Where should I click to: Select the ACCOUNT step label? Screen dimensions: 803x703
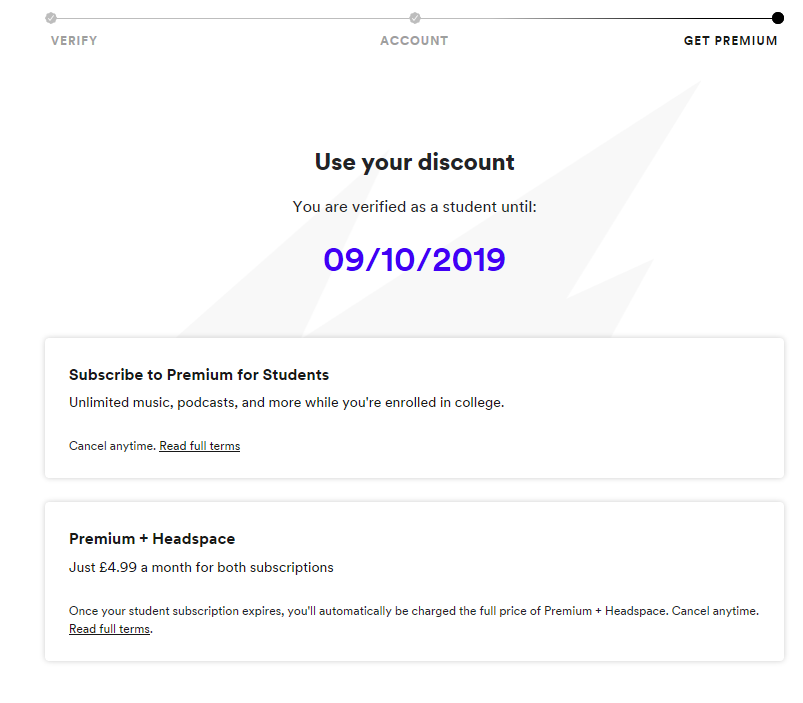click(x=414, y=41)
